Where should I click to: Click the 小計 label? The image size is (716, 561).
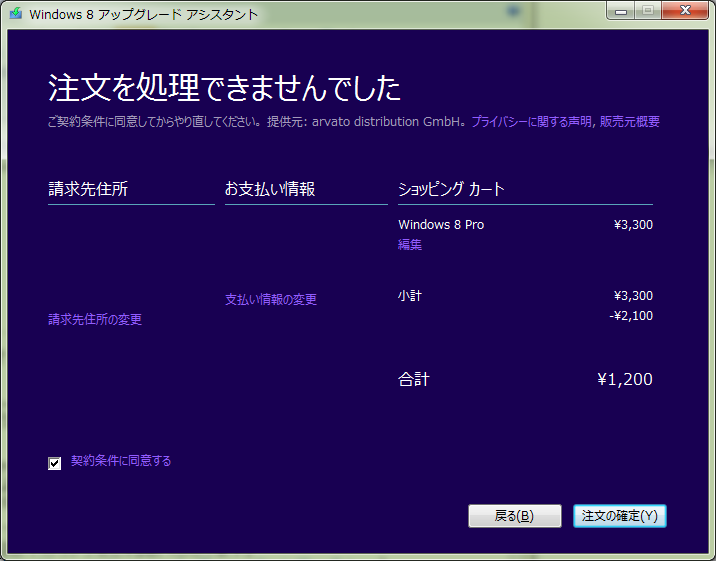coord(410,296)
